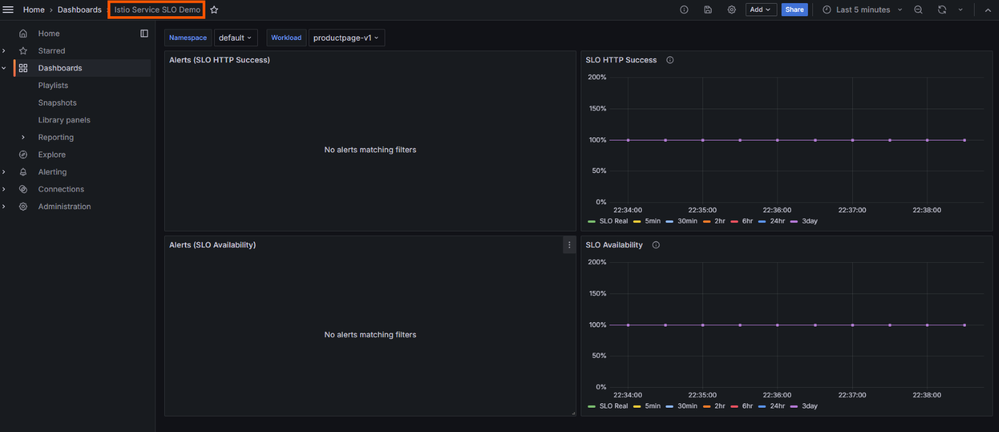
Task: Toggle 3day series in SLO Availability legend
Action: click(x=810, y=406)
